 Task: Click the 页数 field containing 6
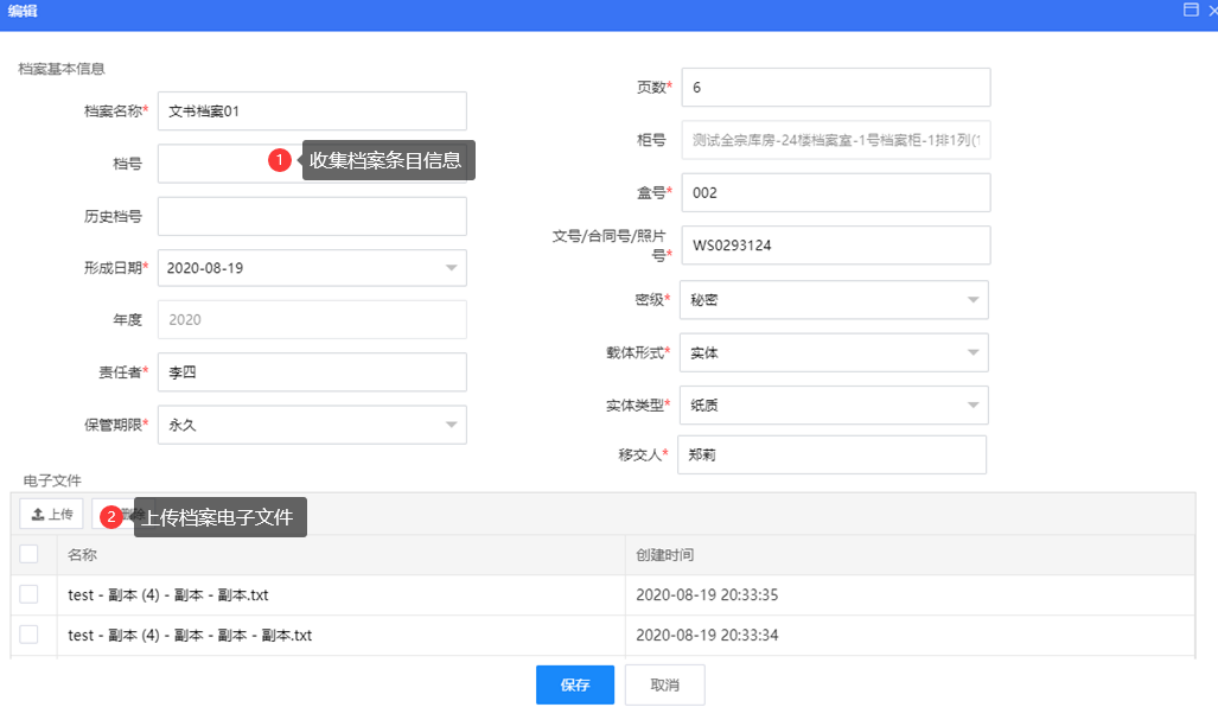point(835,87)
